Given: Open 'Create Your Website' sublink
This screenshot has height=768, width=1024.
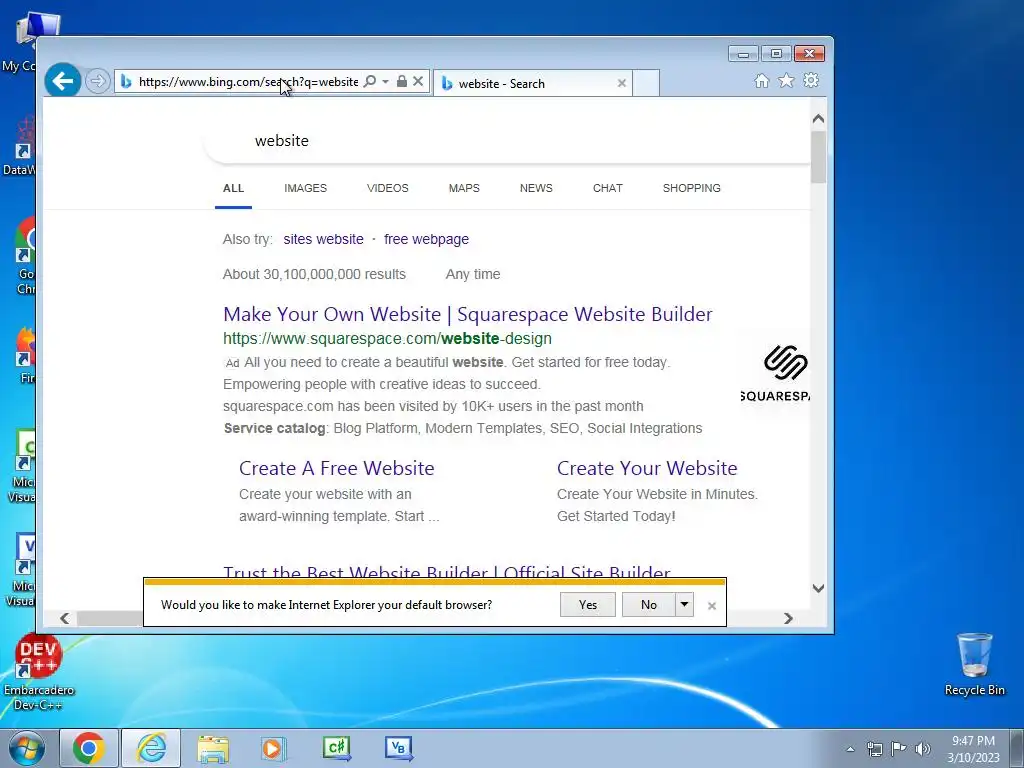Looking at the screenshot, I should pyautogui.click(x=647, y=468).
